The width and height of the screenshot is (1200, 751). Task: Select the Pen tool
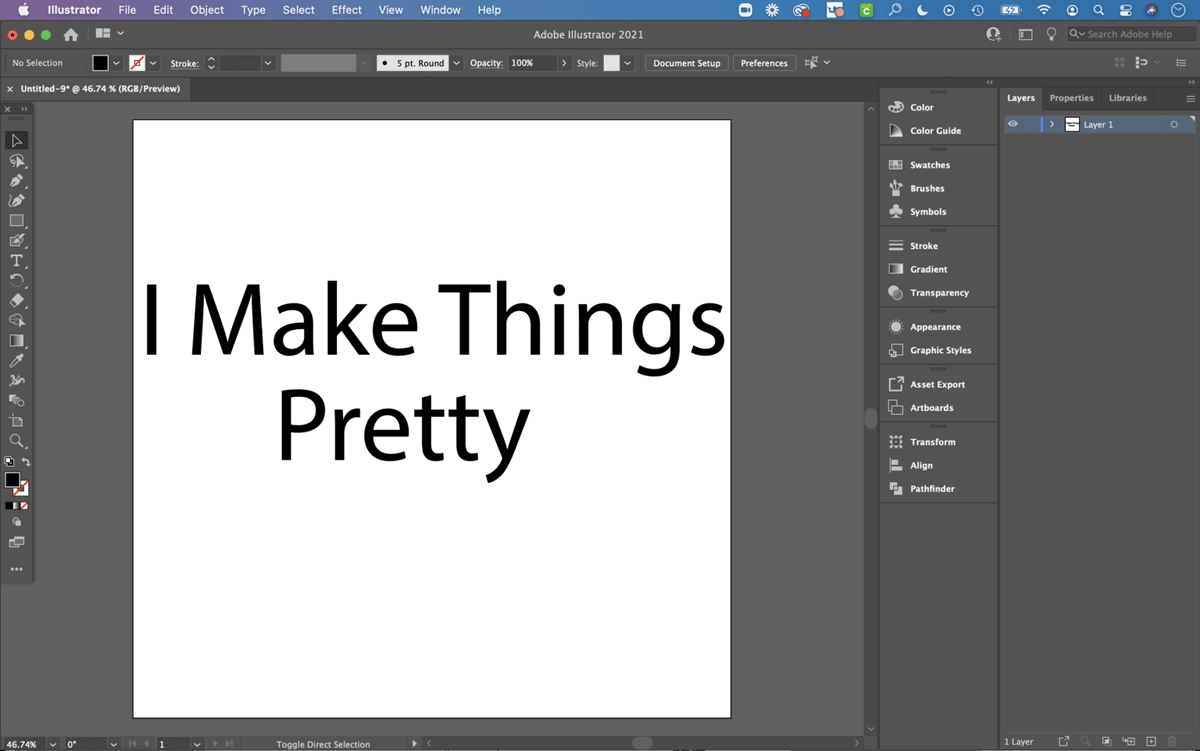(16, 181)
